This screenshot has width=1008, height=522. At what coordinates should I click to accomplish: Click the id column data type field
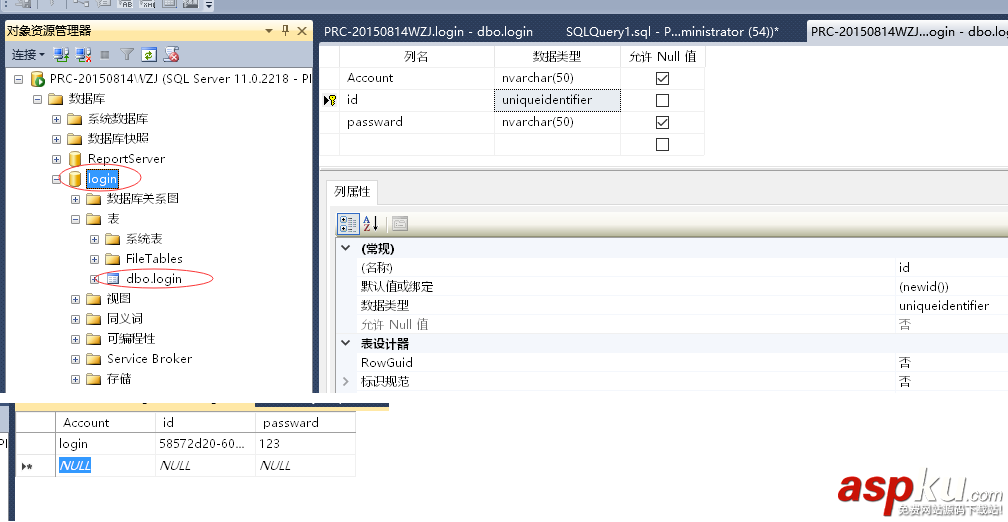557,100
